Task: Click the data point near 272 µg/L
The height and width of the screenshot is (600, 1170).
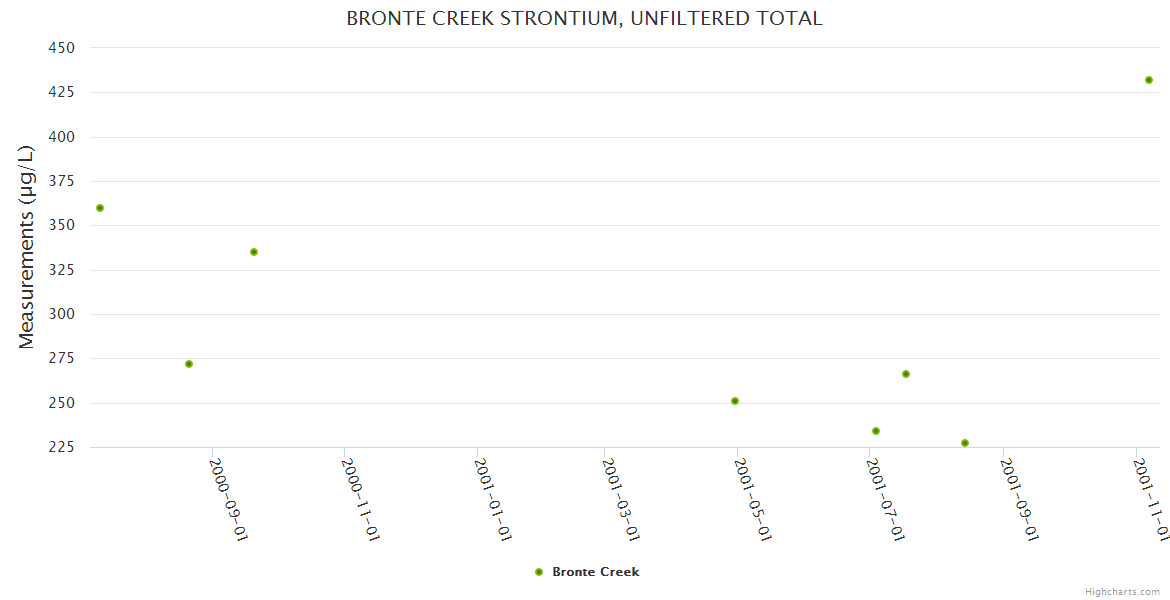Action: click(x=189, y=364)
